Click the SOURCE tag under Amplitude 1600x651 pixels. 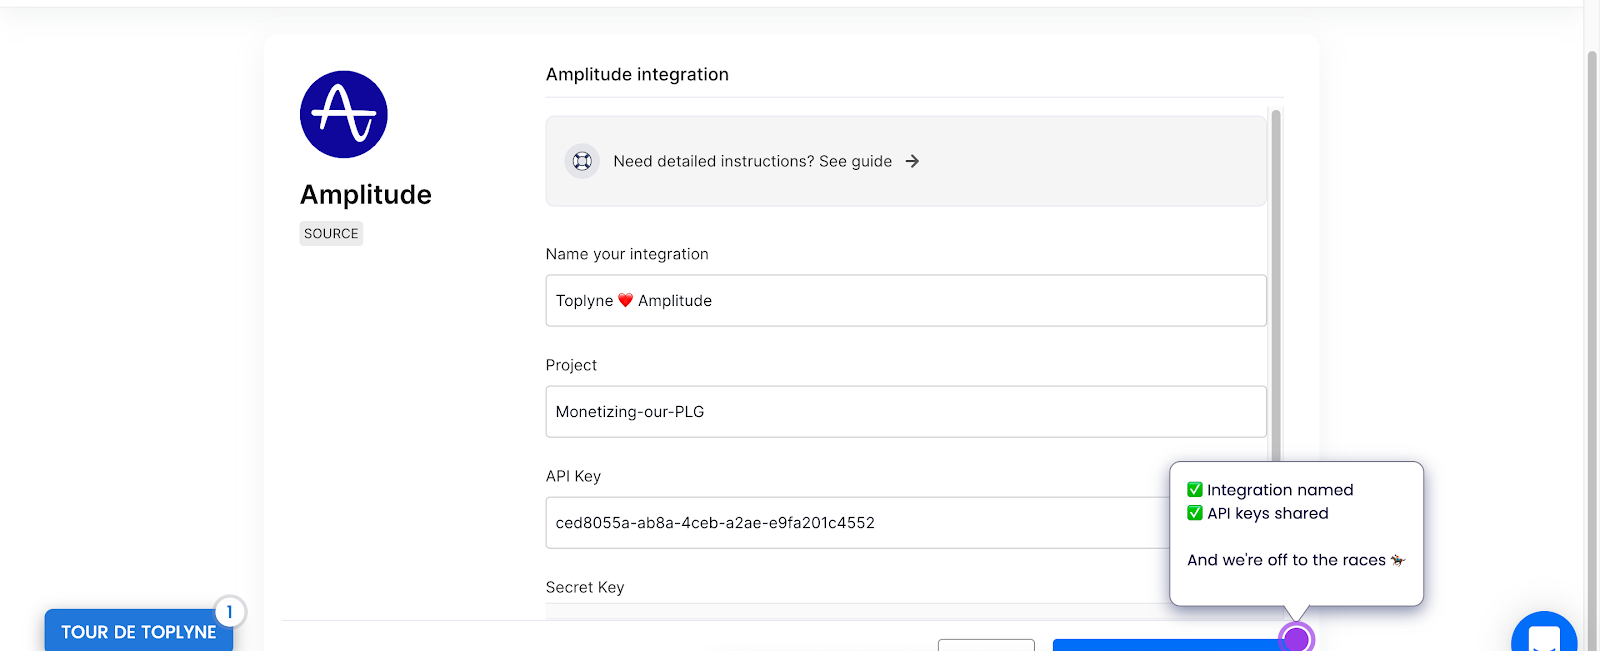331,234
